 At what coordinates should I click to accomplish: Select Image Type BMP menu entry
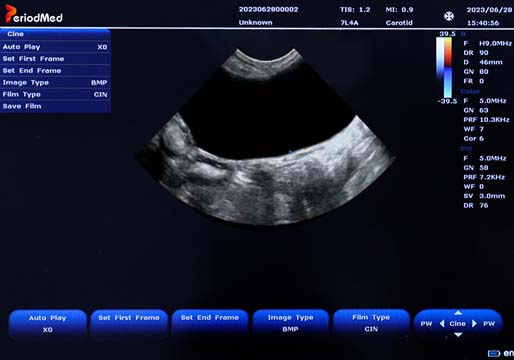(x=55, y=82)
